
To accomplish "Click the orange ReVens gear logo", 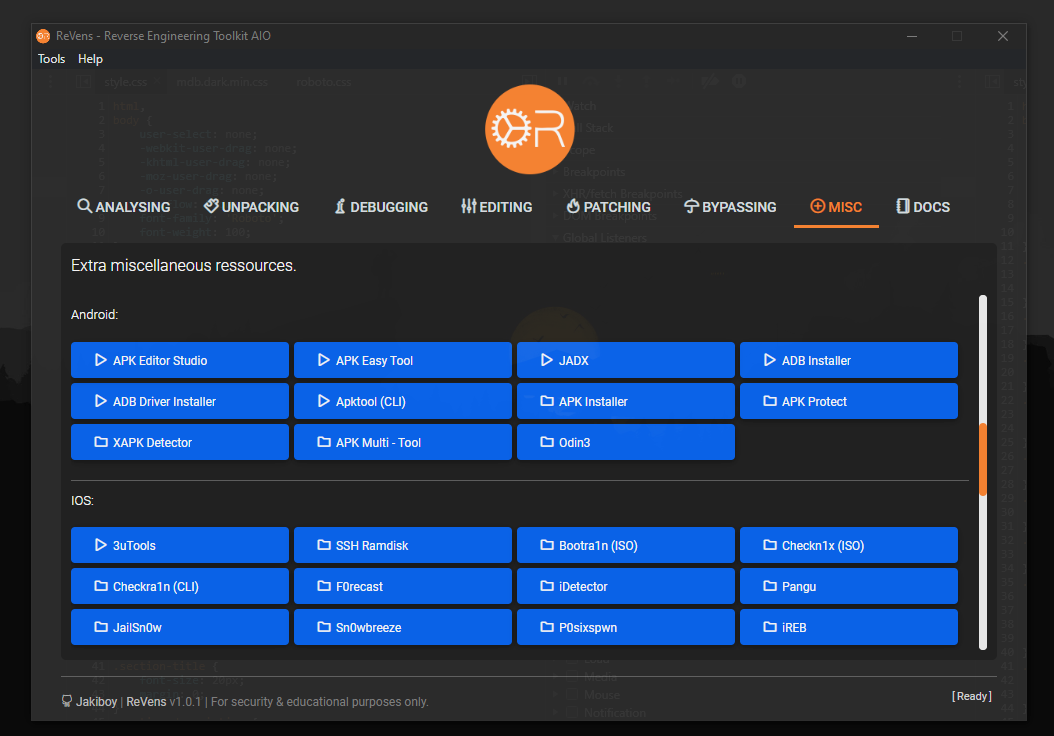I will pyautogui.click(x=529, y=129).
